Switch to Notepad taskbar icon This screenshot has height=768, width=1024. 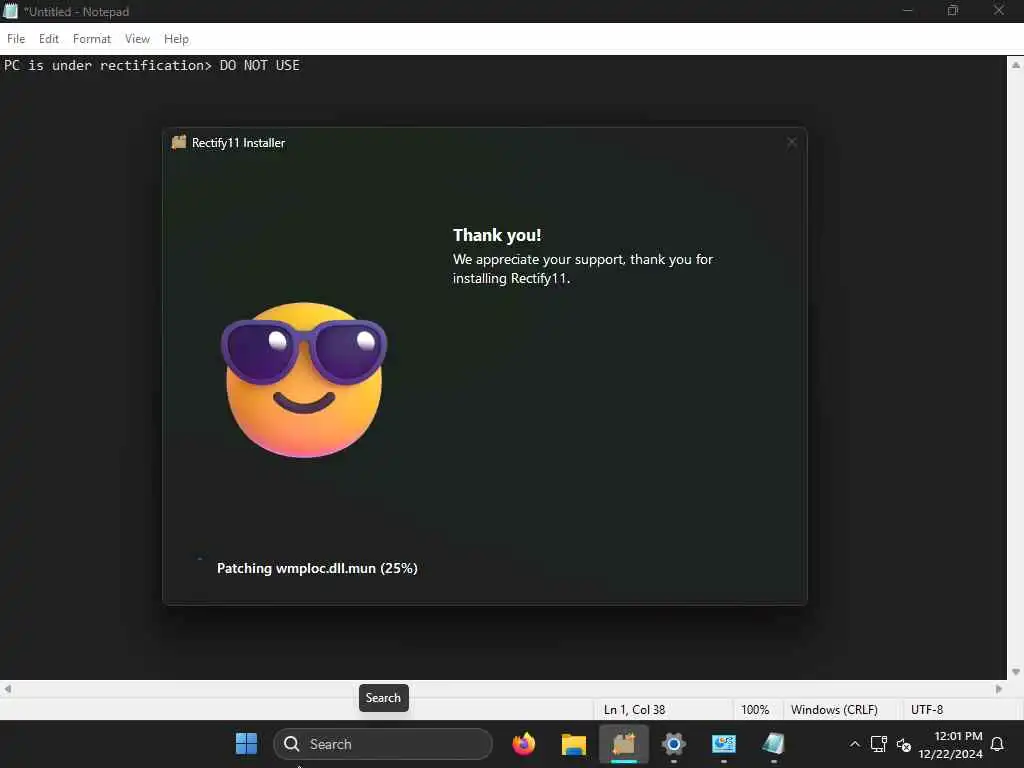[773, 744]
